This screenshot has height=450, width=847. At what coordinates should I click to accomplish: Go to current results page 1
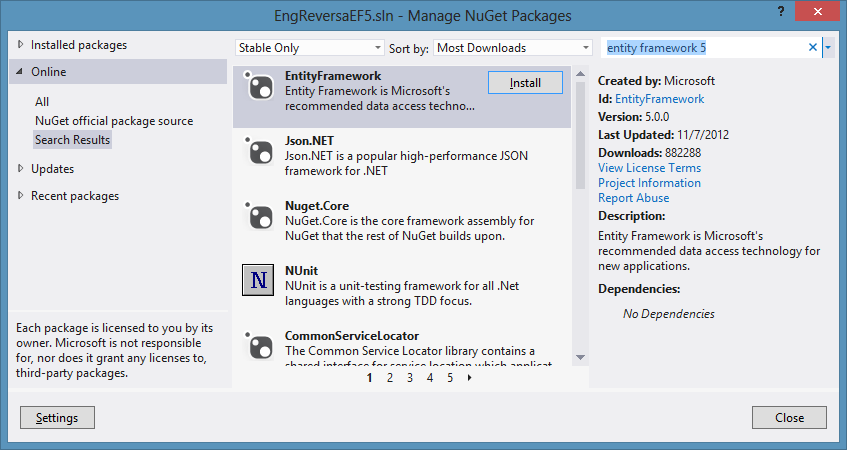coord(369,378)
